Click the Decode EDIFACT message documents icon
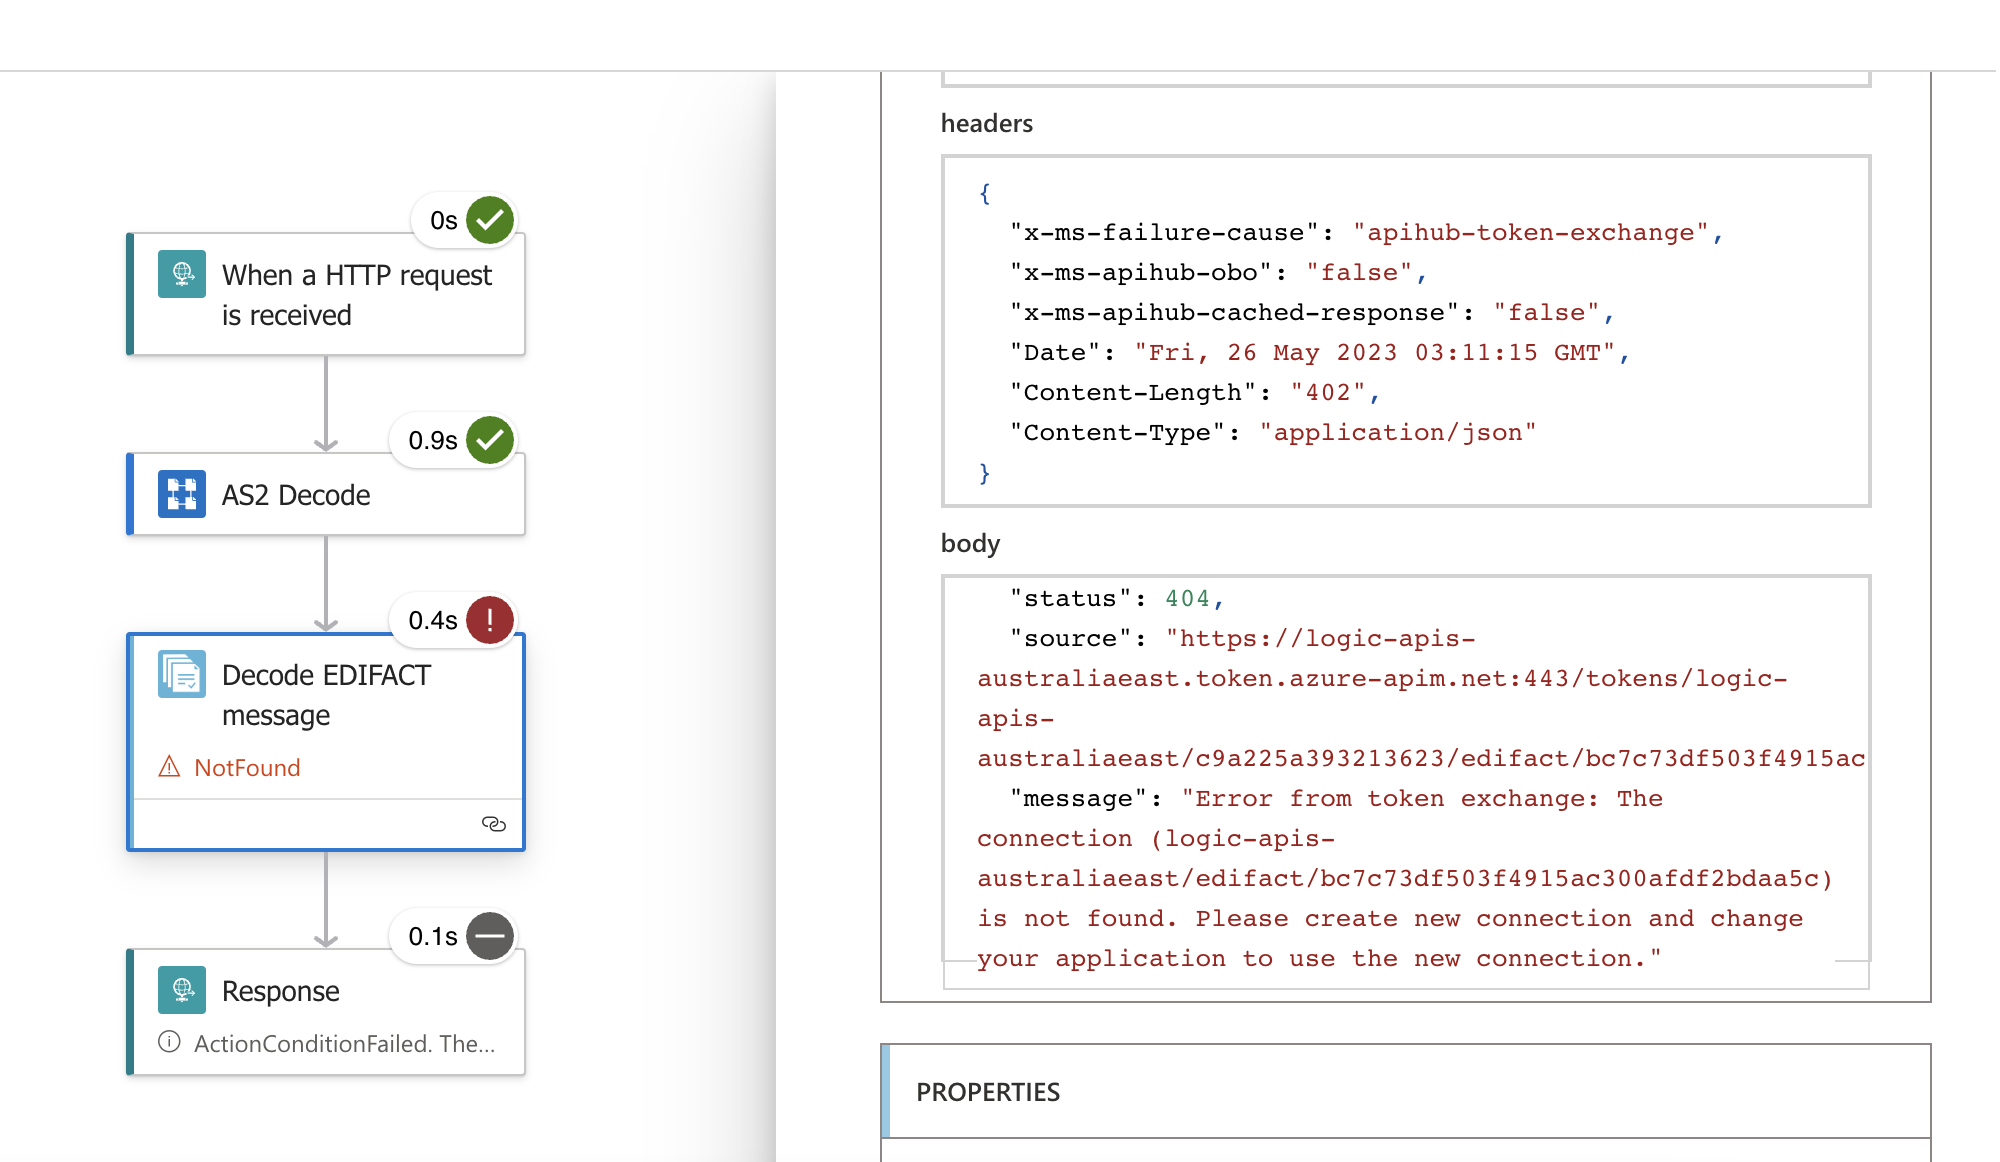Viewport: 2000px width, 1162px height. 181,675
